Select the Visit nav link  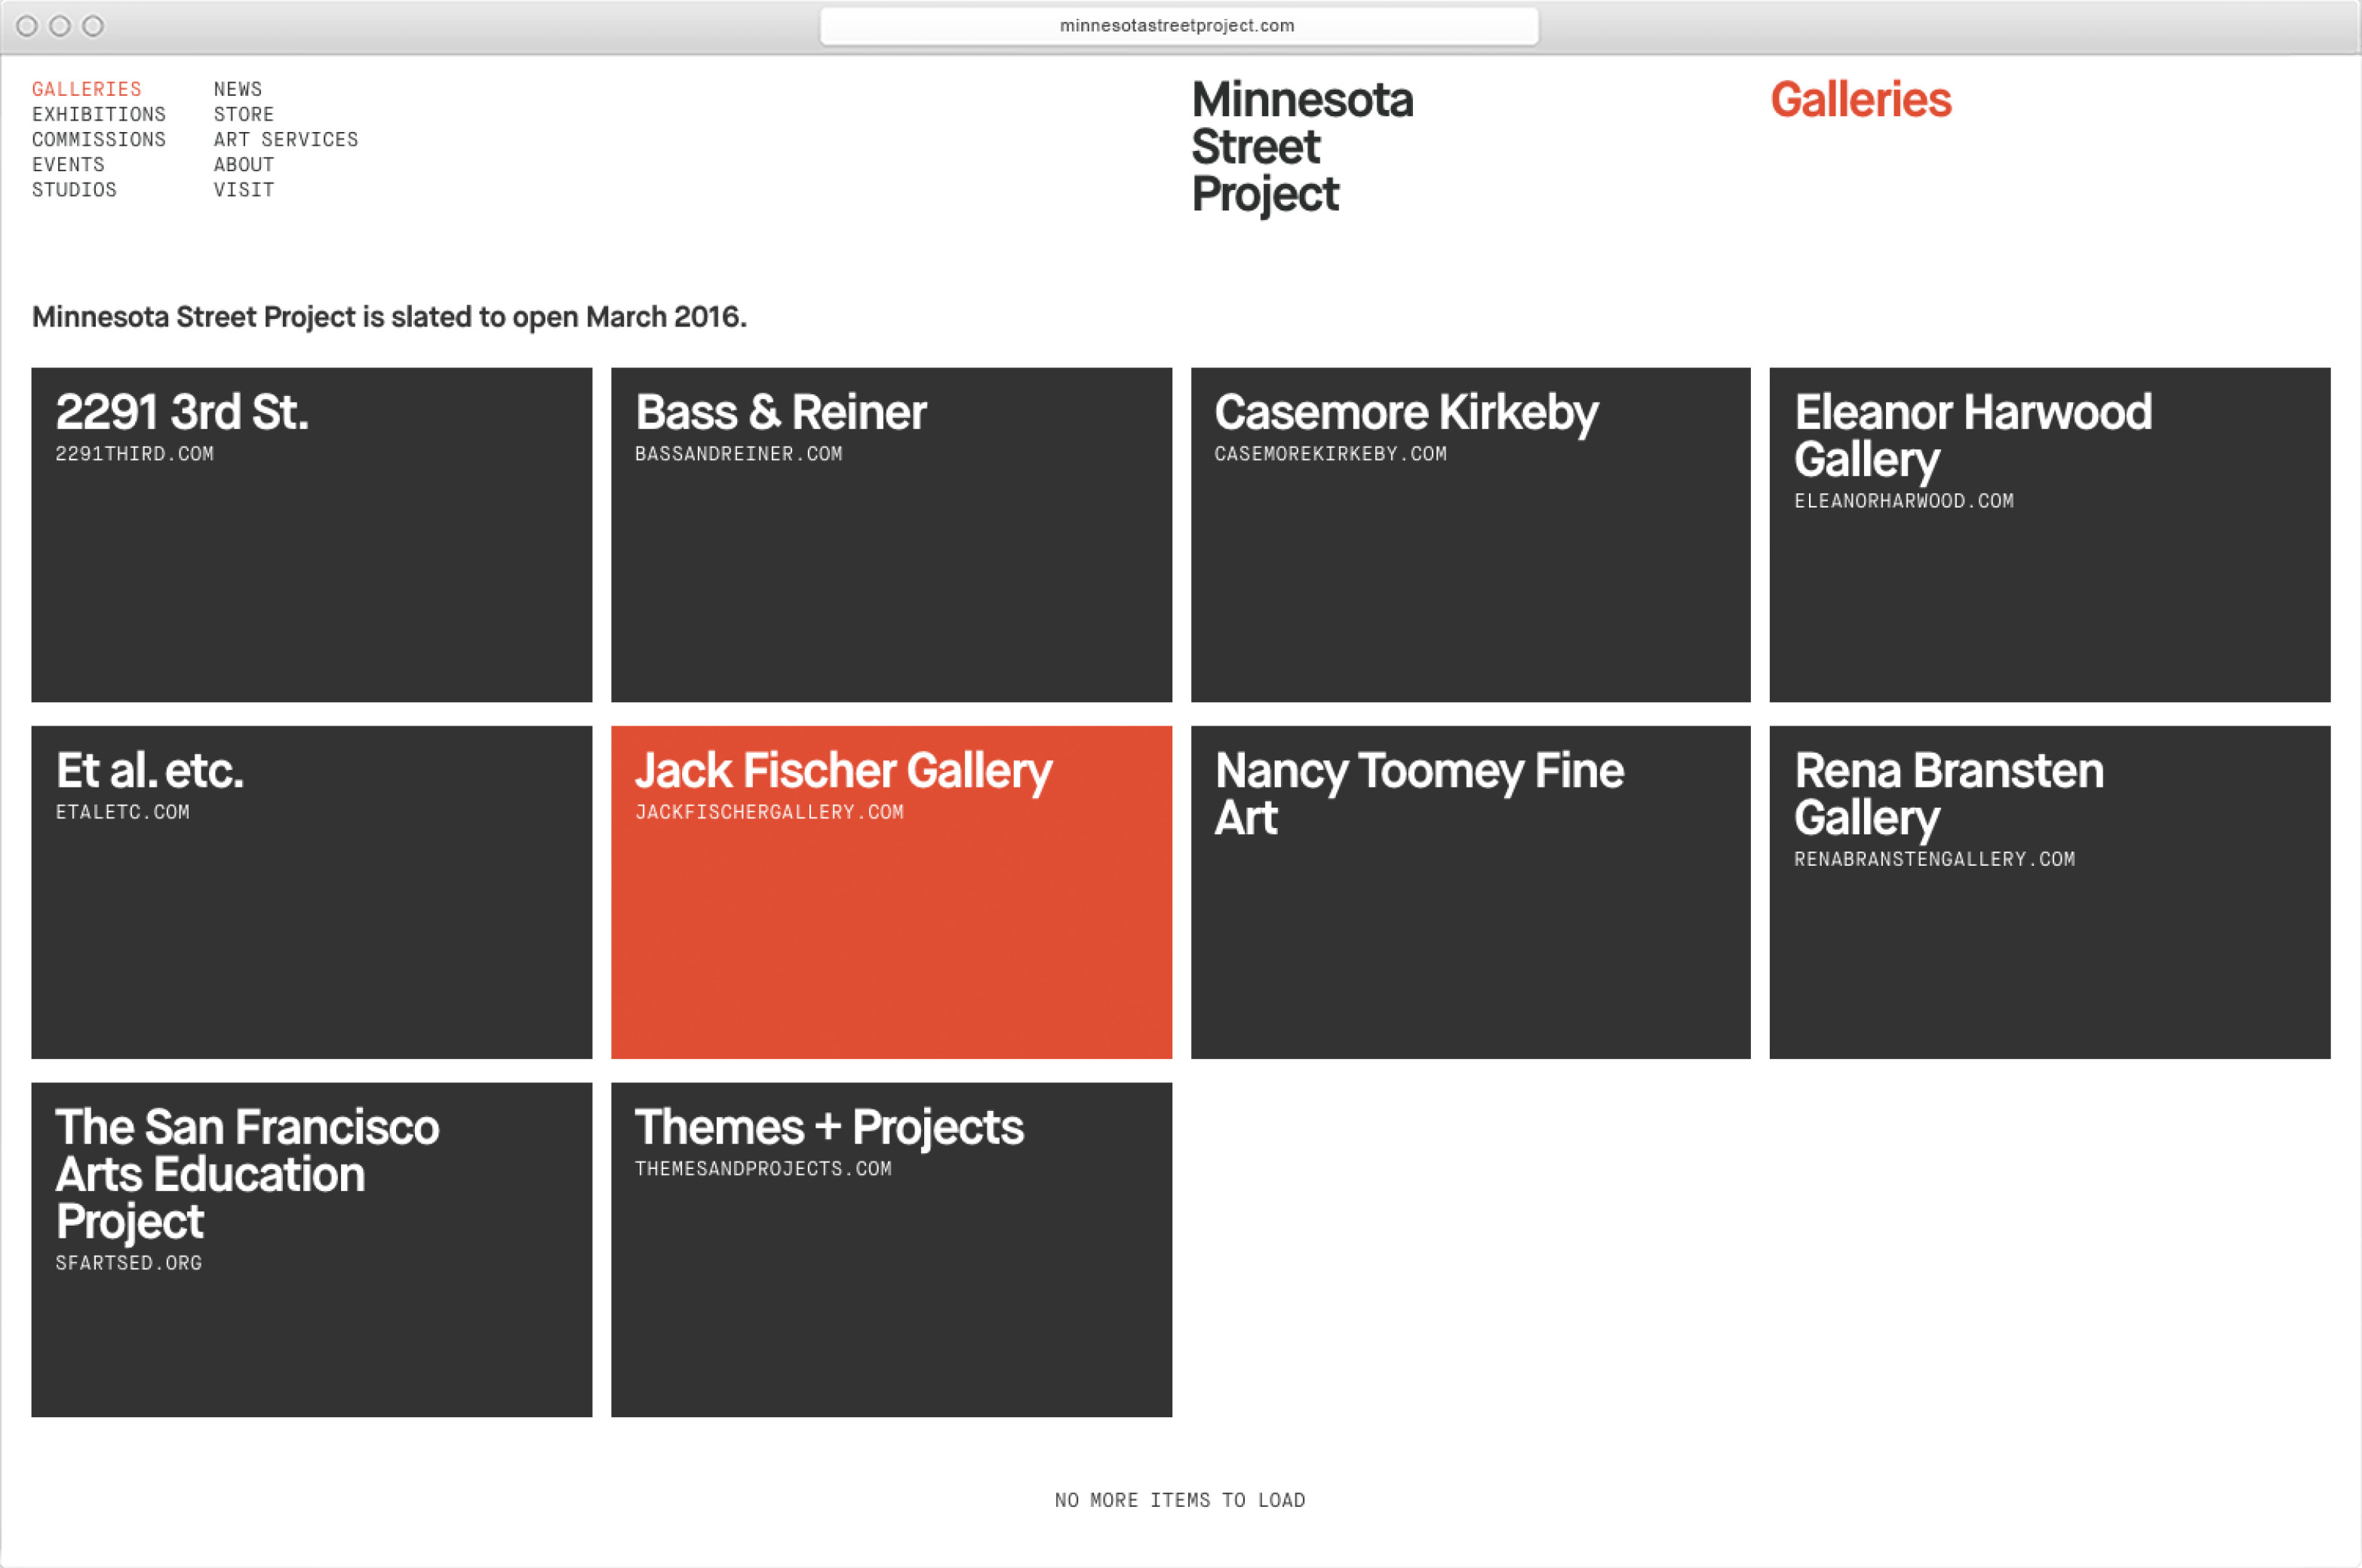[244, 189]
